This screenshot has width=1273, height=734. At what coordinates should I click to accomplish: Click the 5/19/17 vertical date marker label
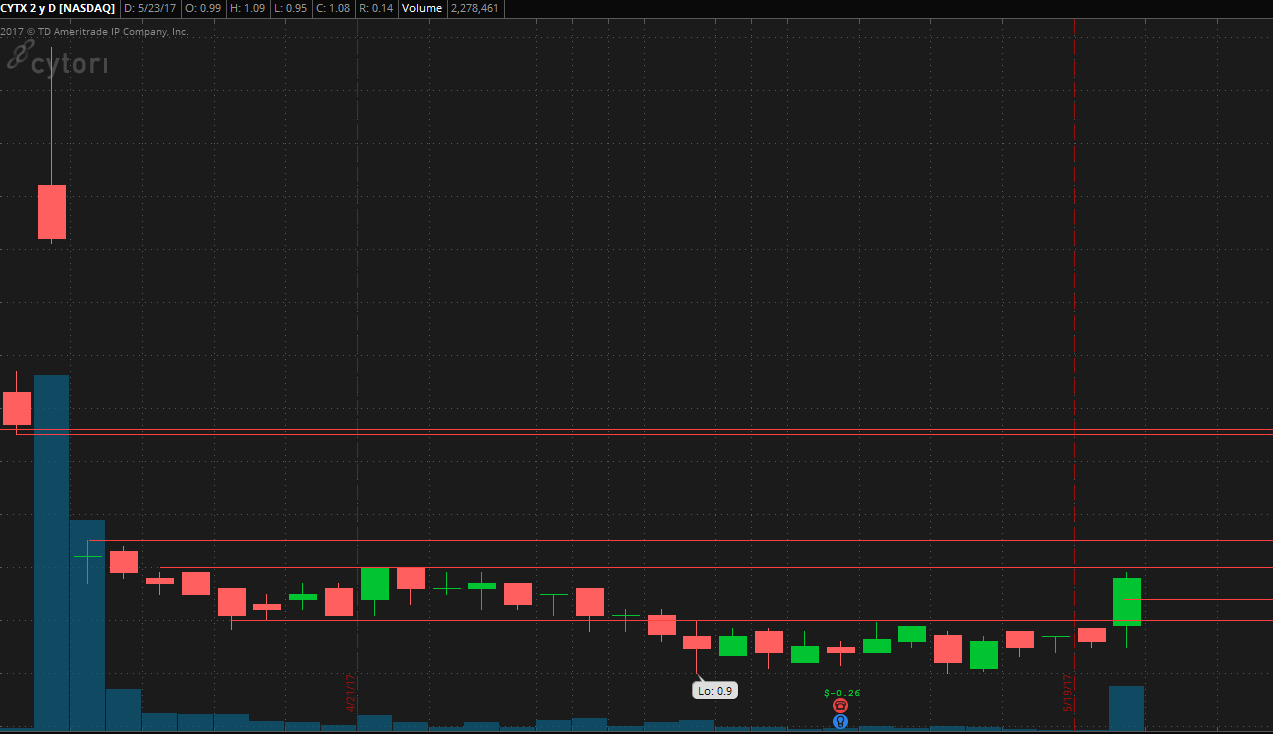pyautogui.click(x=1068, y=692)
